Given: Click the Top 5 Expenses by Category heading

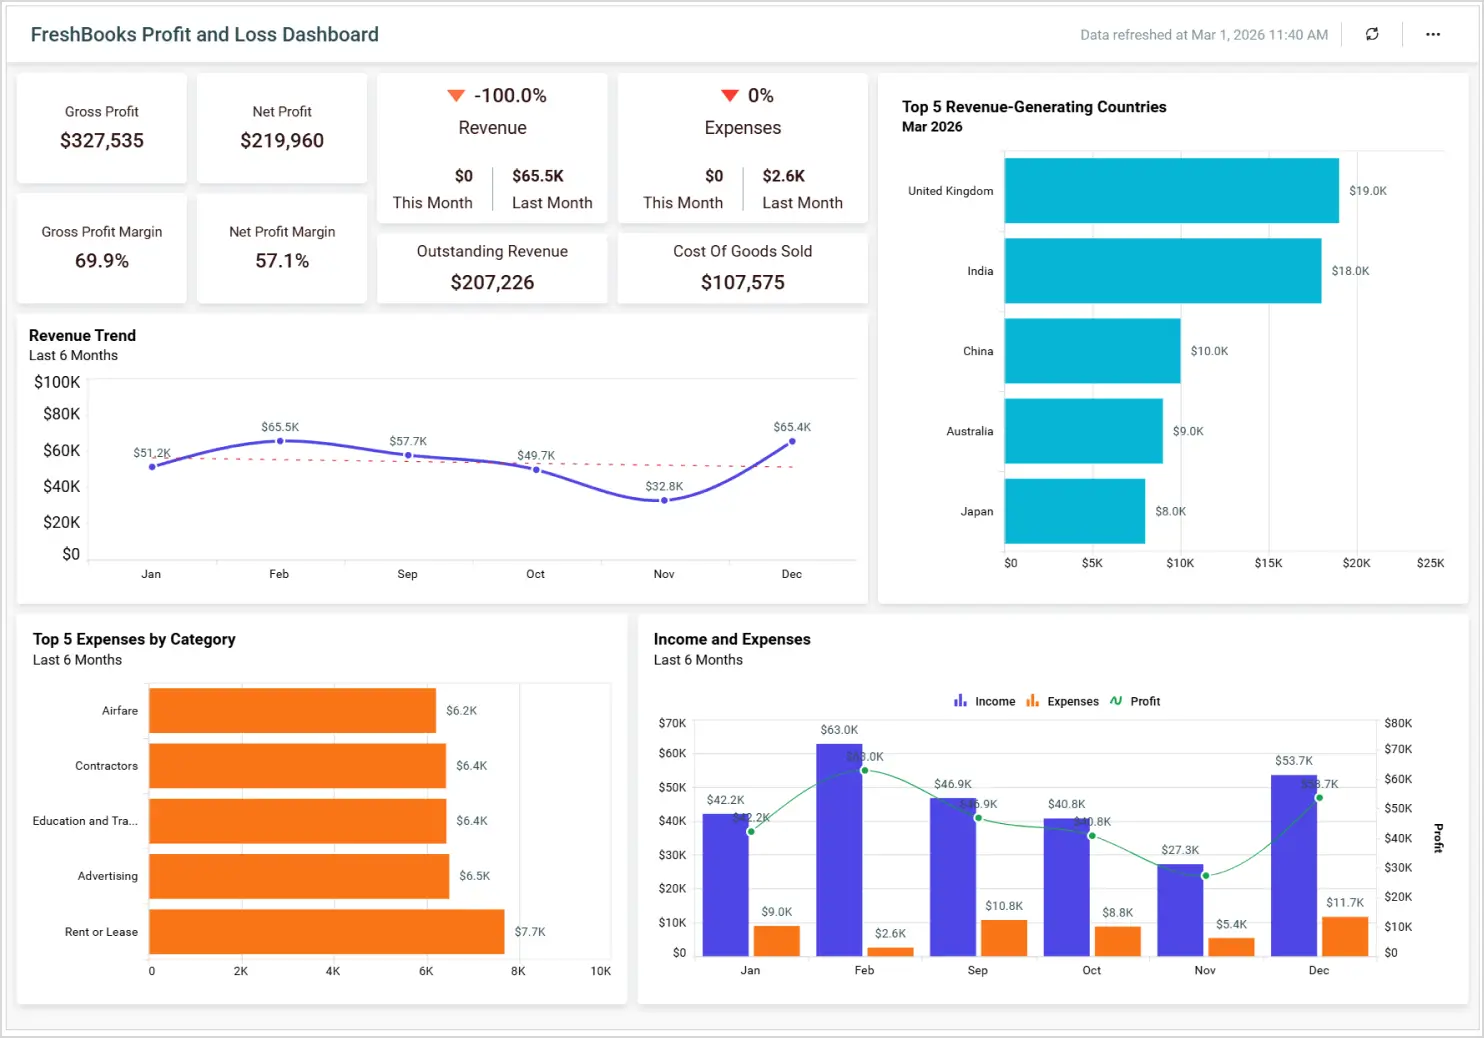Looking at the screenshot, I should tap(134, 639).
